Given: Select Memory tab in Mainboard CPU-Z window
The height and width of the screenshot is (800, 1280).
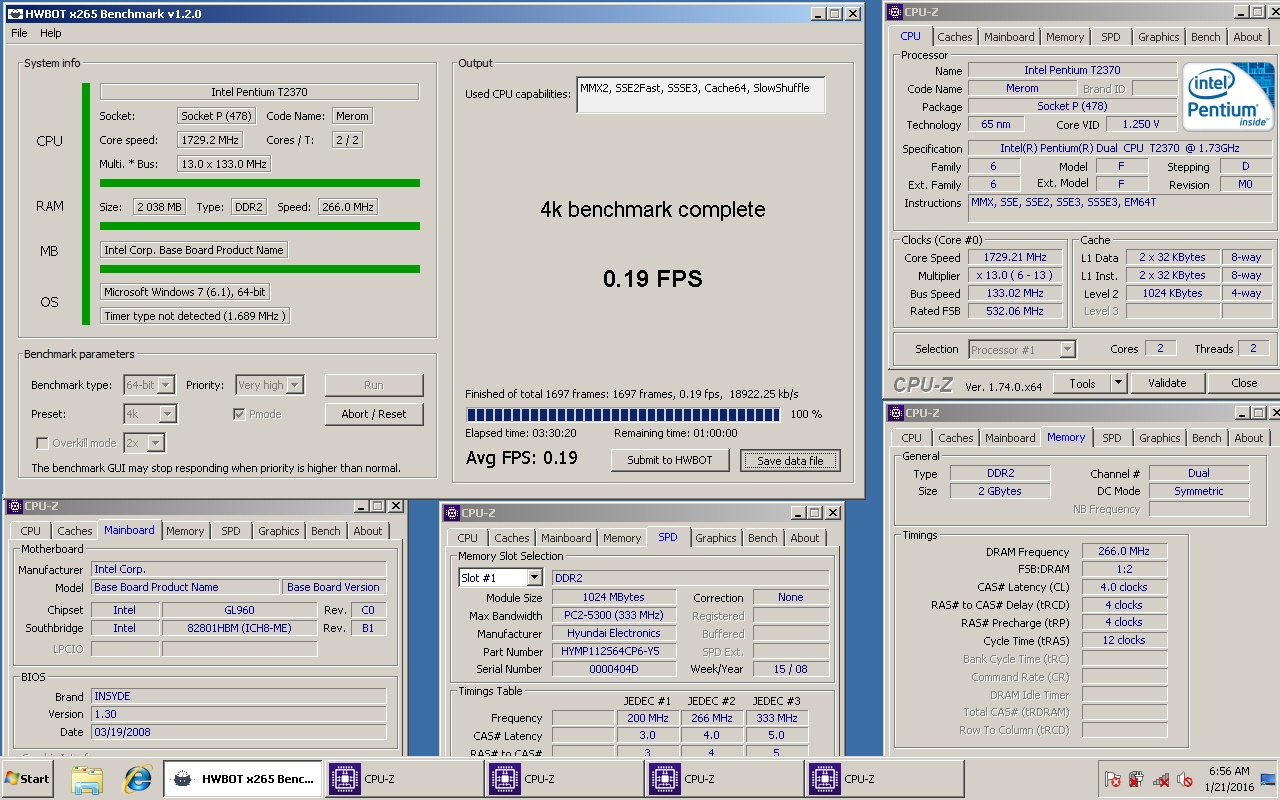Looking at the screenshot, I should (185, 531).
